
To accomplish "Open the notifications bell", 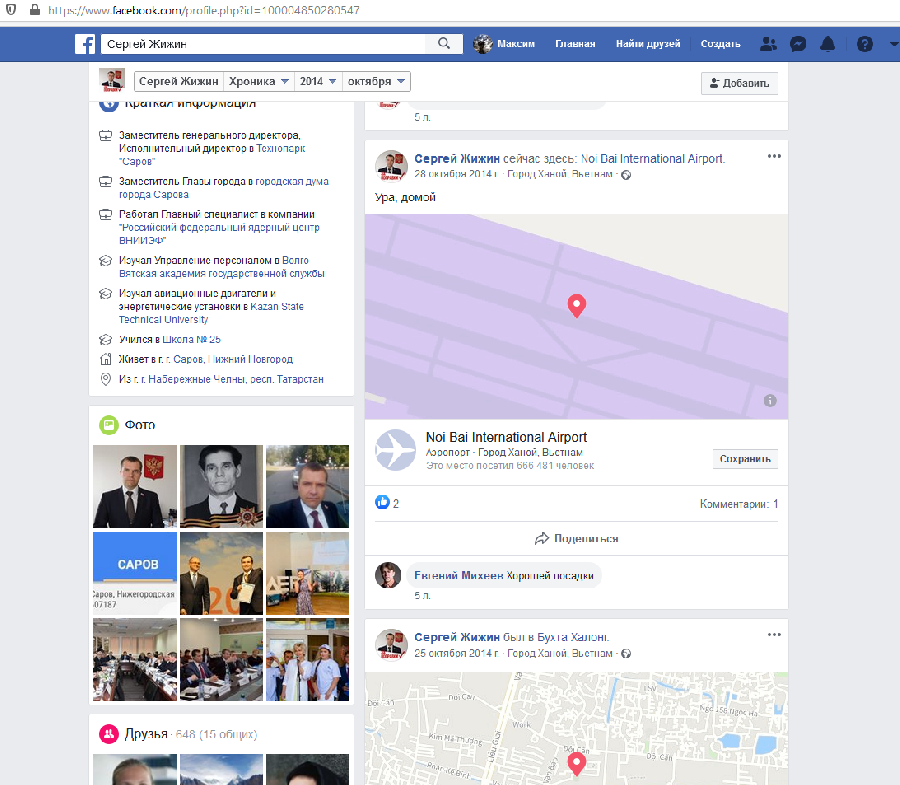I will point(828,44).
